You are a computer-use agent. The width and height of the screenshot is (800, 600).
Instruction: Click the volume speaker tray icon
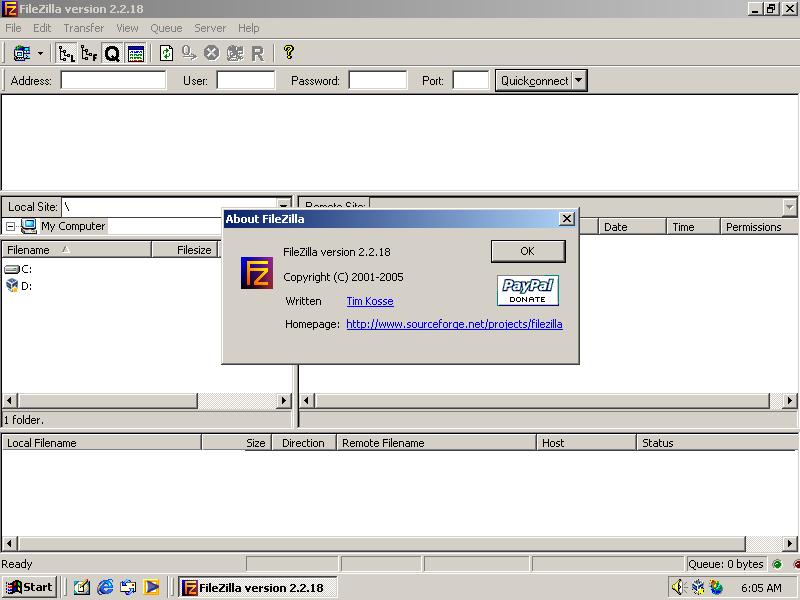[678, 587]
